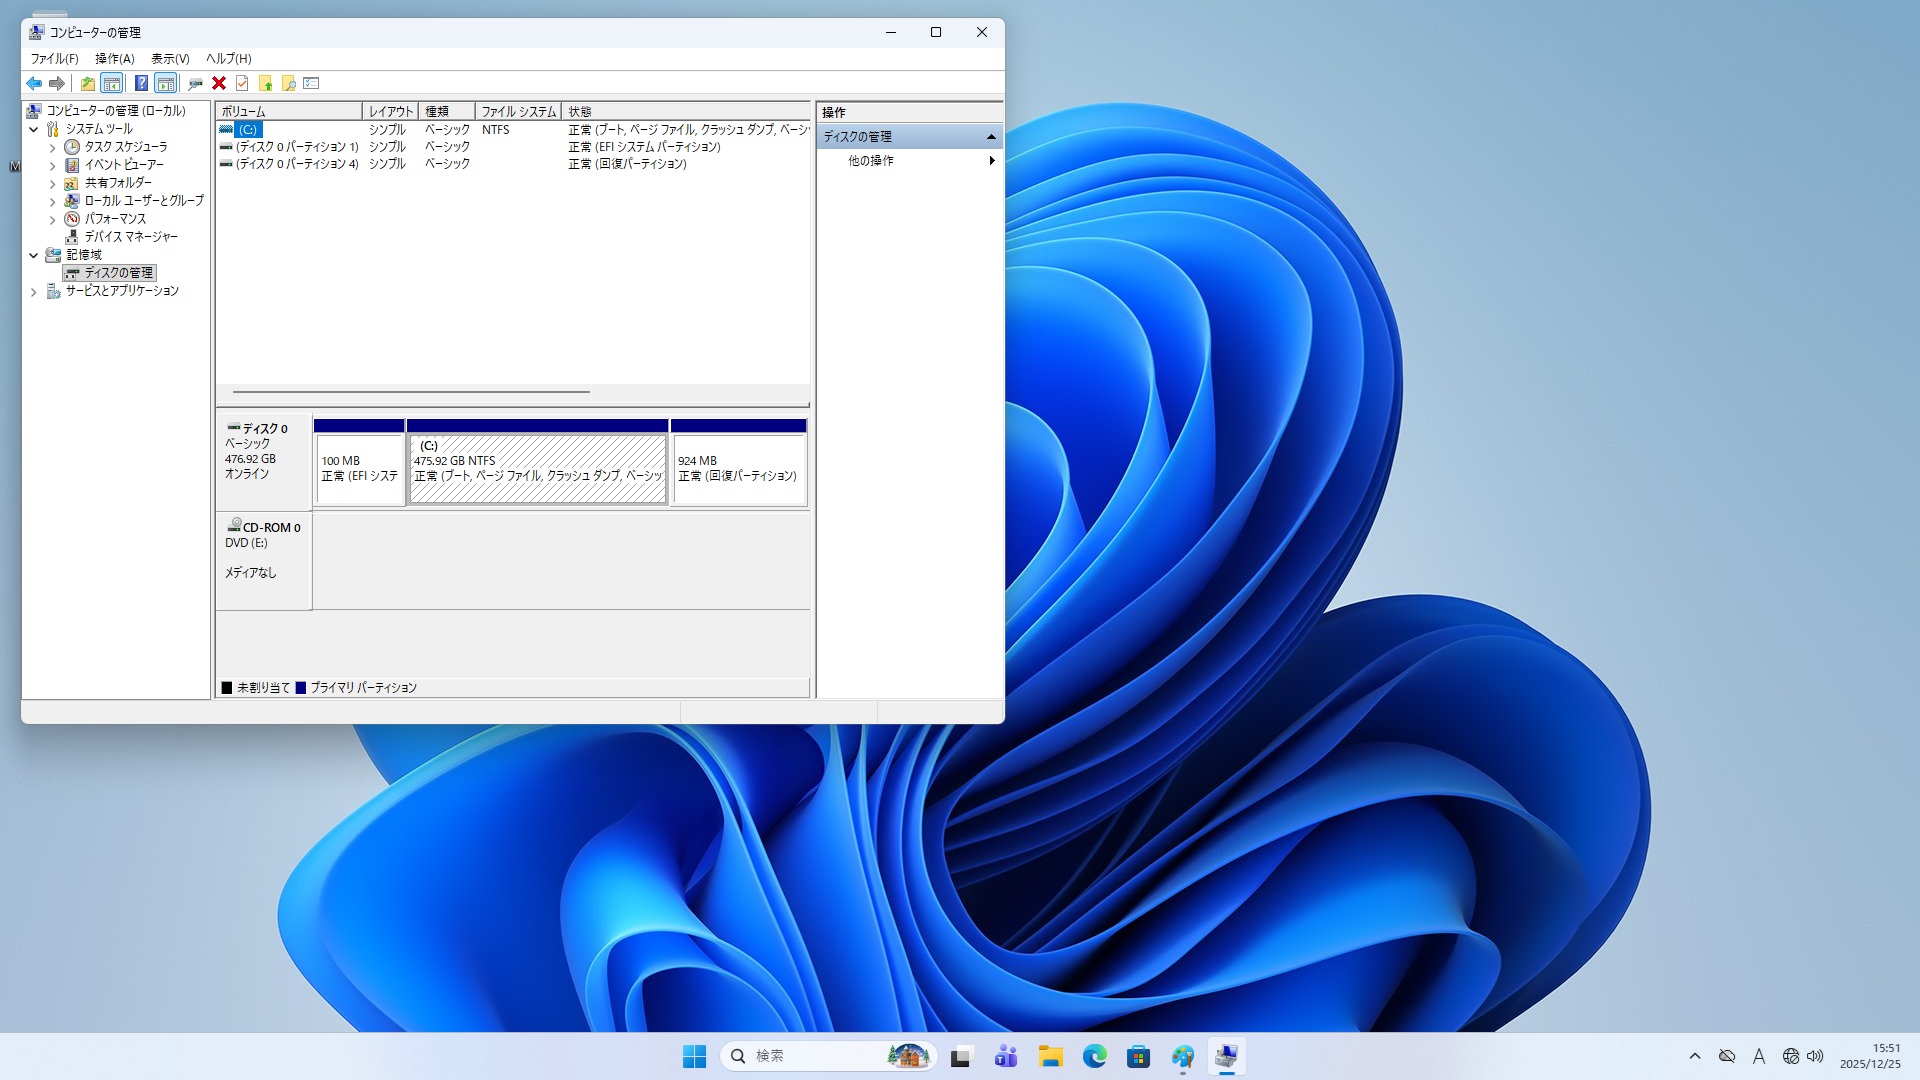Open the 操作(A) menu
The width and height of the screenshot is (1920, 1080).
click(x=114, y=58)
